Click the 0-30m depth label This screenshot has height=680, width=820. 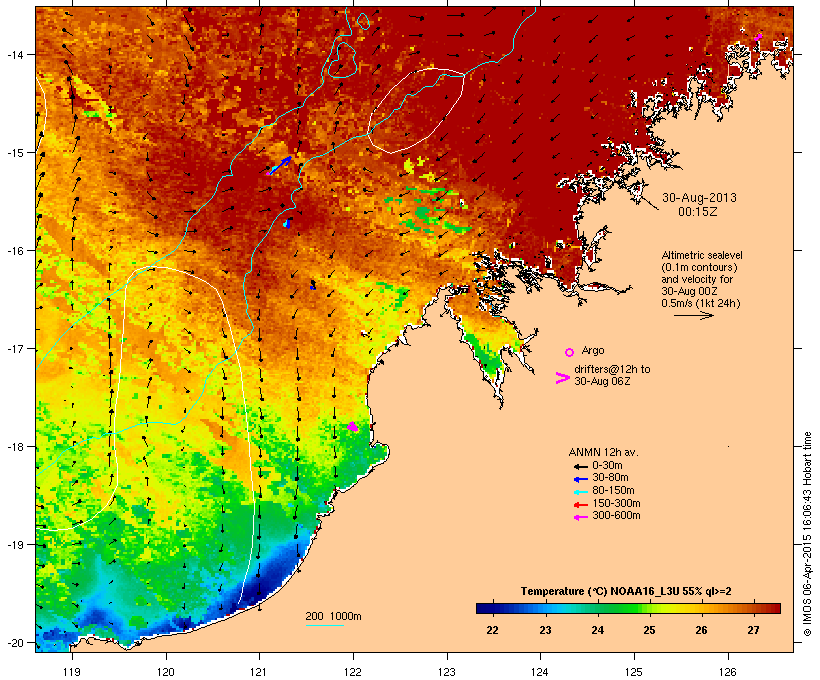click(607, 466)
